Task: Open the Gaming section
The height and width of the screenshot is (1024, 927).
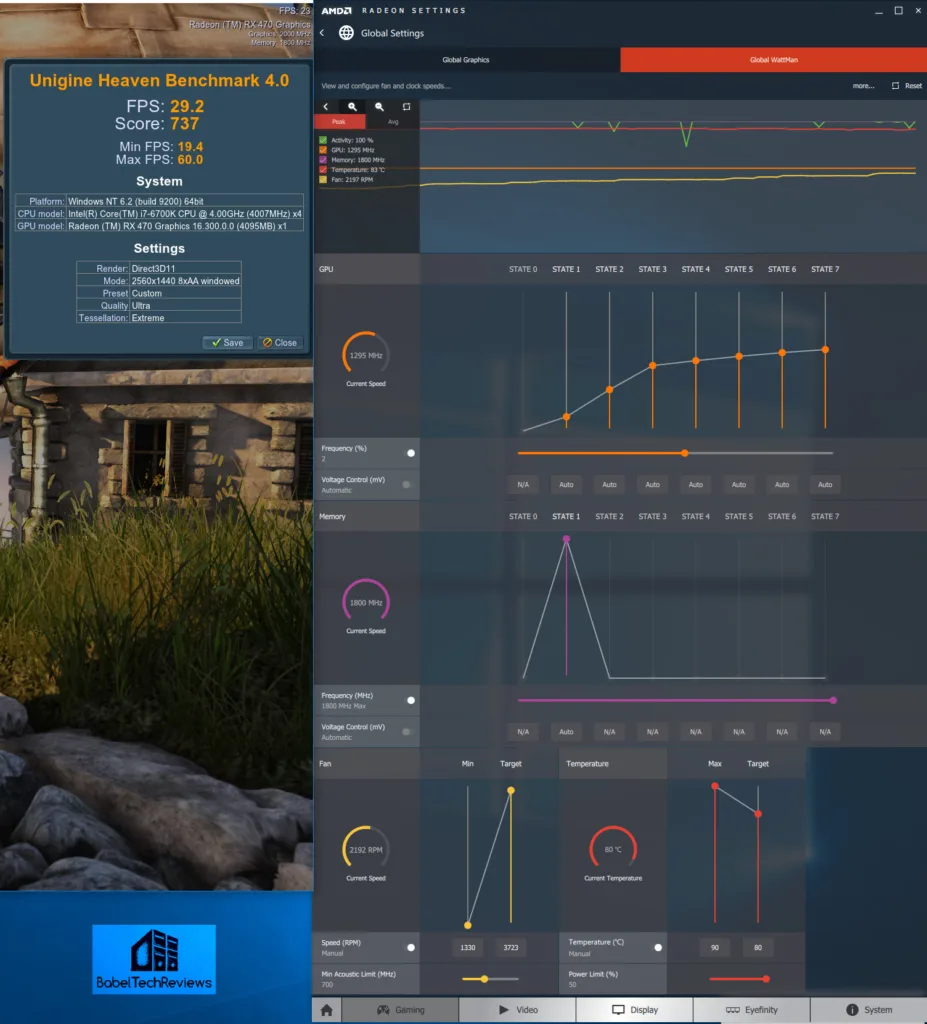Action: coord(400,1010)
